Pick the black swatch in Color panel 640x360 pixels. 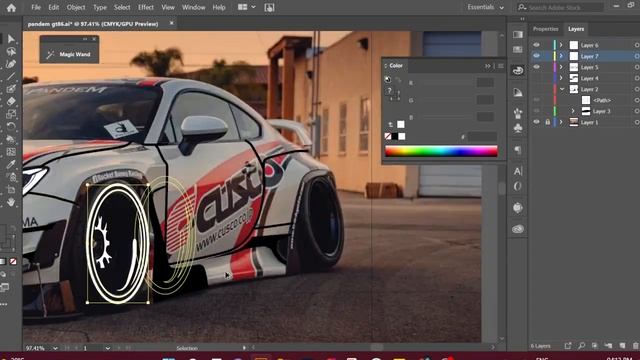tap(395, 136)
